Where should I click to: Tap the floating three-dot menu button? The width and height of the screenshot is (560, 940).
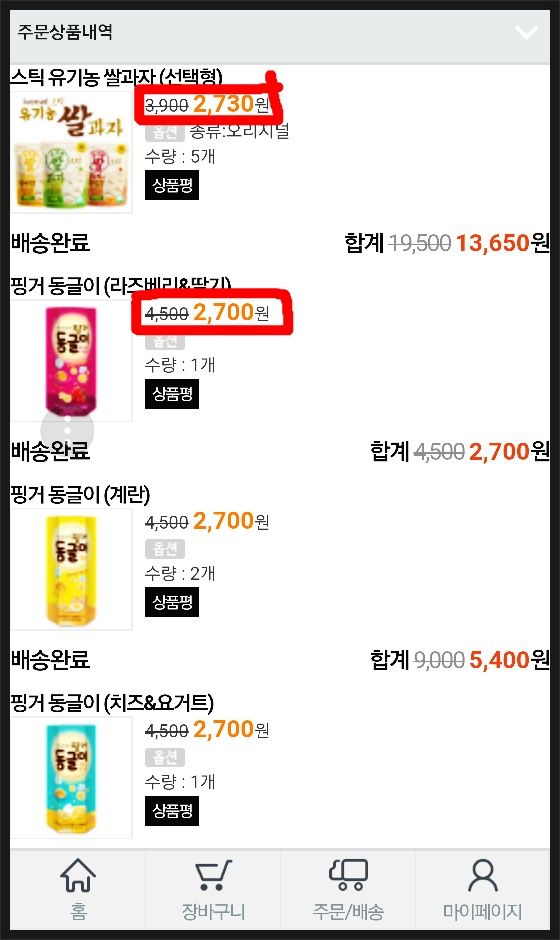click(x=67, y=430)
